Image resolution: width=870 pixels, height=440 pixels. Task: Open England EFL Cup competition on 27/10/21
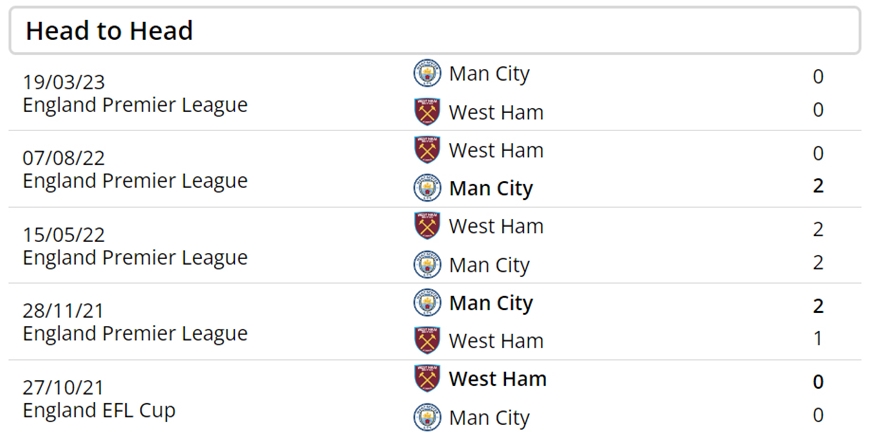coord(99,410)
